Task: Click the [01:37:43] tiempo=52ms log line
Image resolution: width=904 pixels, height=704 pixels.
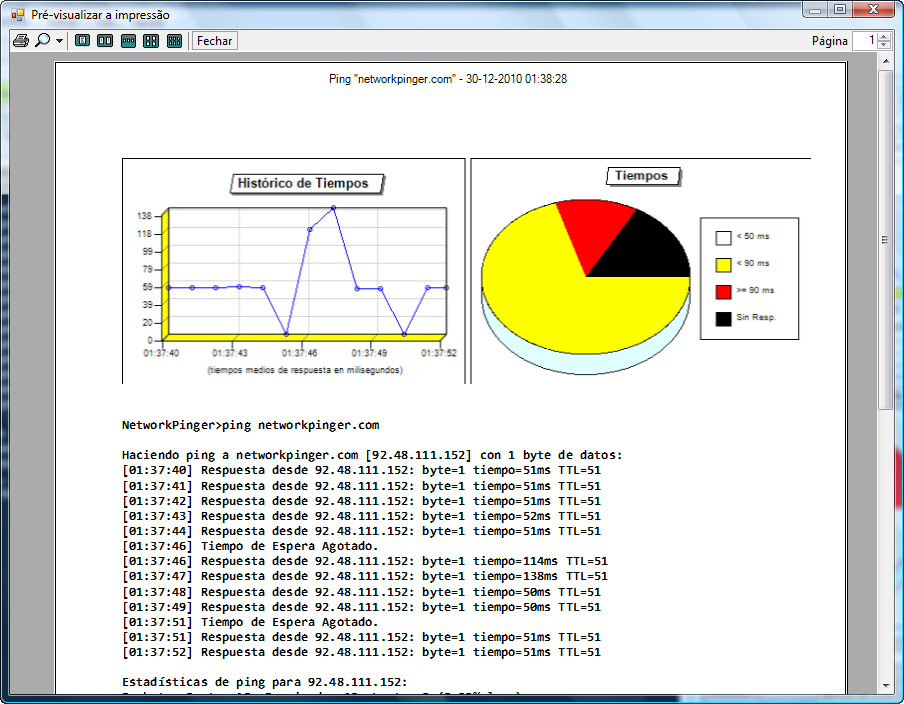Action: point(361,516)
